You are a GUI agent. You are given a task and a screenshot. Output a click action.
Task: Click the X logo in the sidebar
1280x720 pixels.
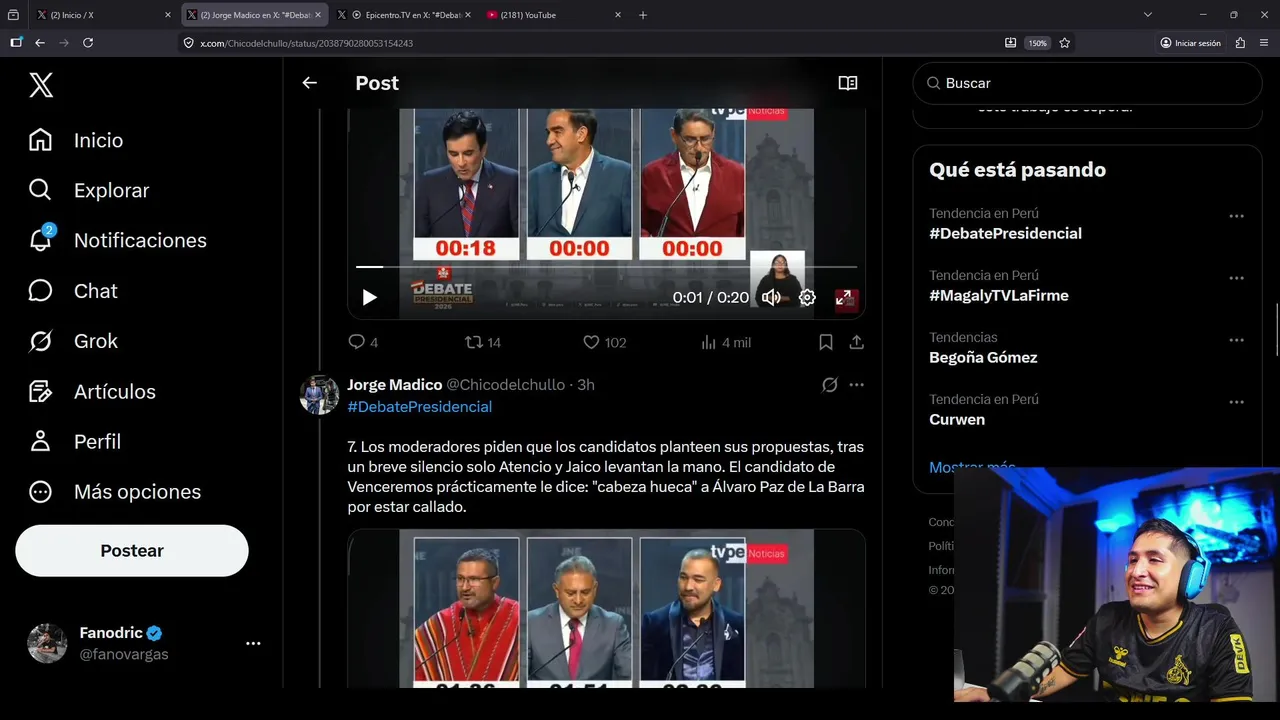pyautogui.click(x=41, y=85)
